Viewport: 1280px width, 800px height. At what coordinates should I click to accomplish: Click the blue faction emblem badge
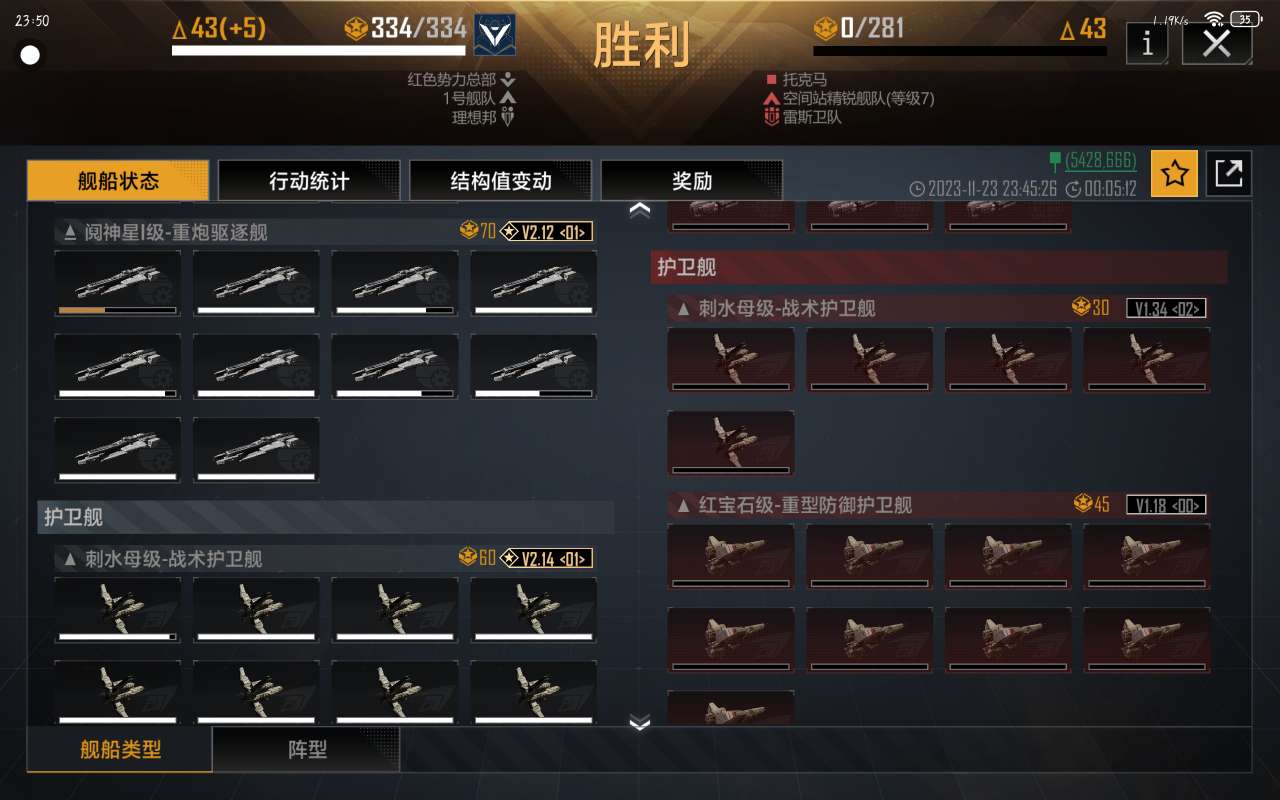coord(494,35)
